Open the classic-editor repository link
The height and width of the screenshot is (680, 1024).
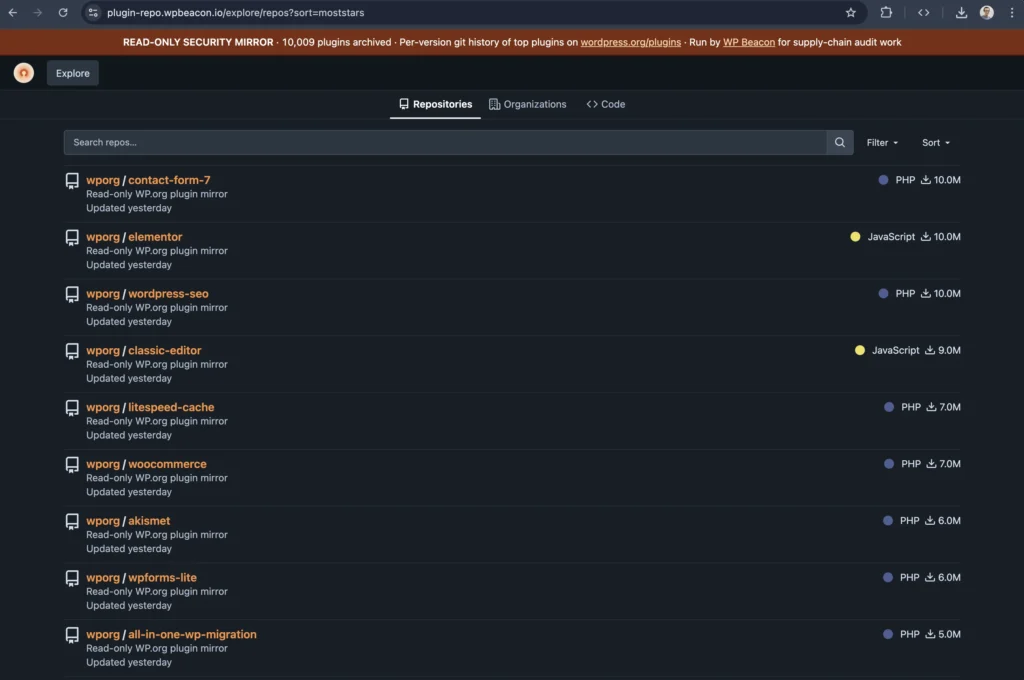(165, 350)
